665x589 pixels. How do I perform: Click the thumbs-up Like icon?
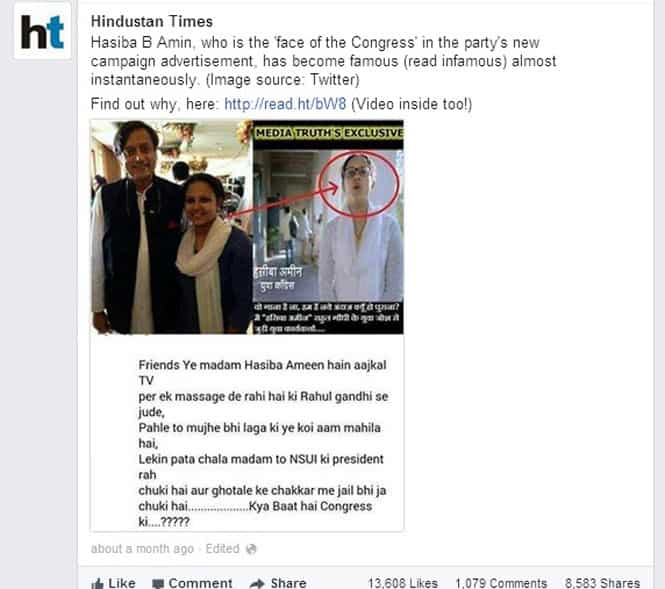coord(97,583)
